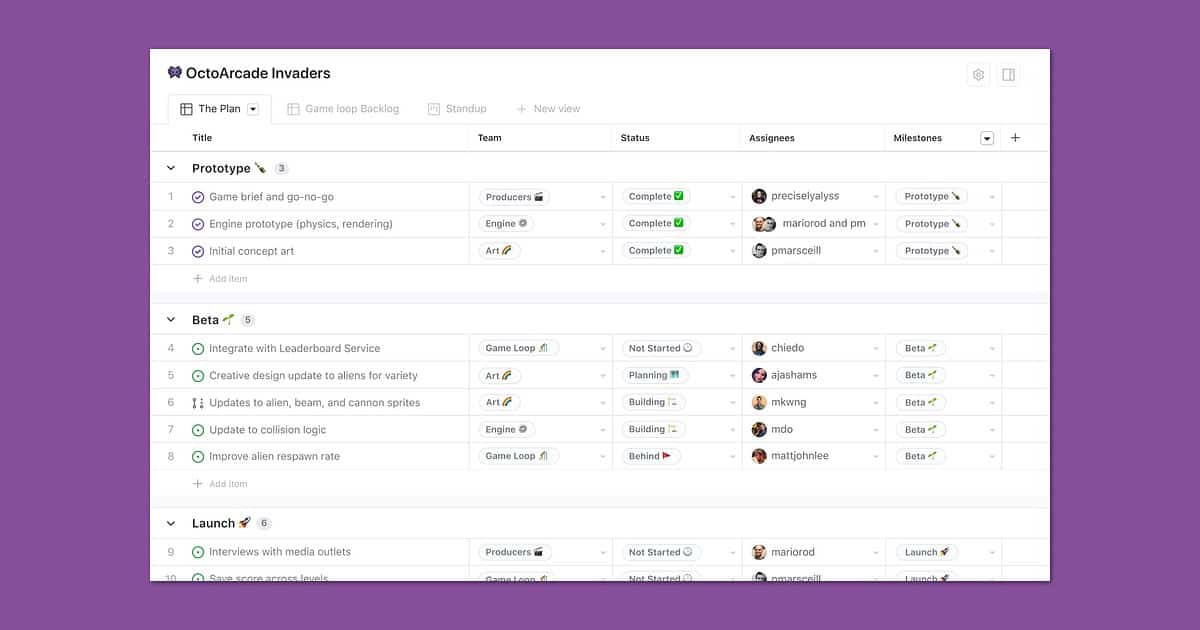Click Engine team tag in Engine prototype row
Image resolution: width=1200 pixels, height=630 pixels.
(x=507, y=224)
